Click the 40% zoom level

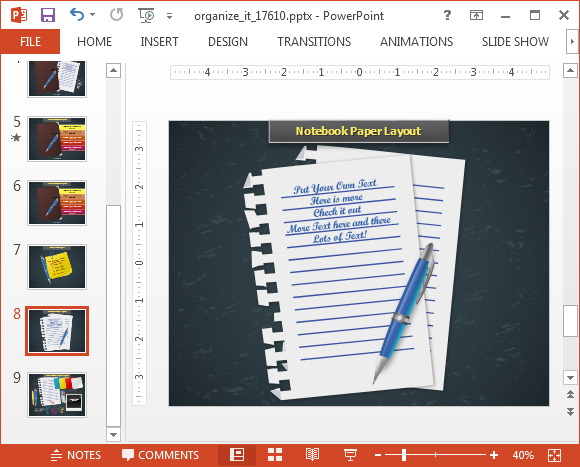point(523,455)
